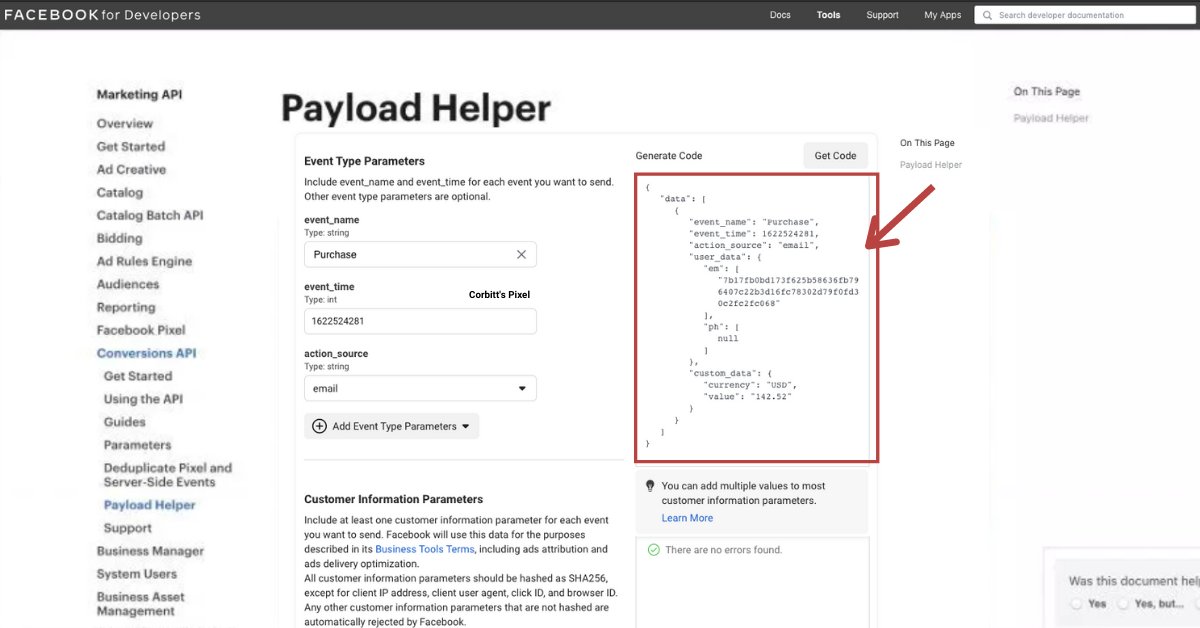Open Business Asset Management in sidebar
Screen dimensions: 1200x628
141,604
